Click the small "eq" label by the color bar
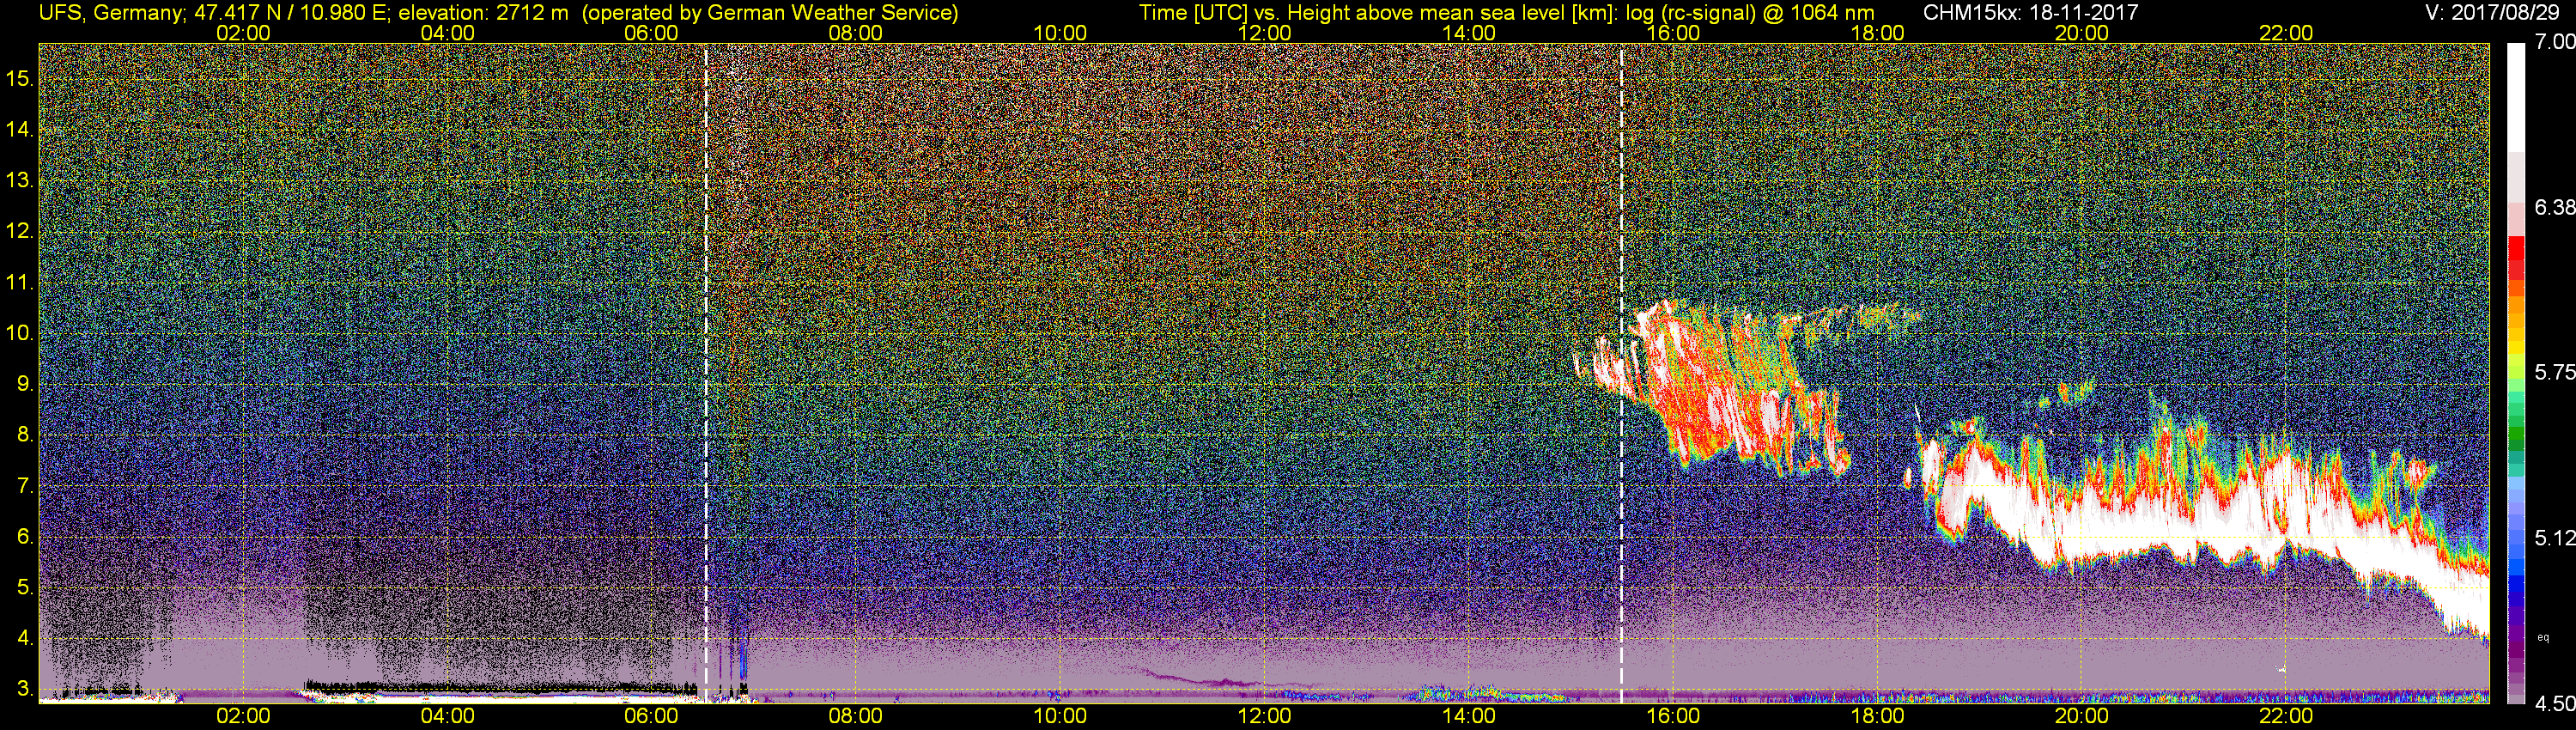The image size is (2576, 730). [x=2544, y=637]
